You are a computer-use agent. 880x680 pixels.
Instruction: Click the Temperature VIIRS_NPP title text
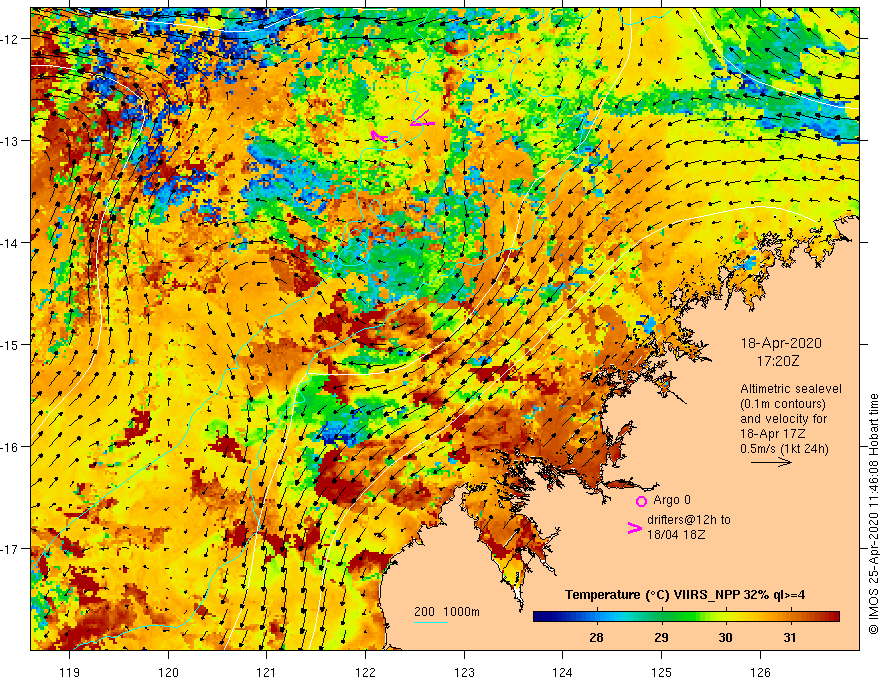[685, 595]
